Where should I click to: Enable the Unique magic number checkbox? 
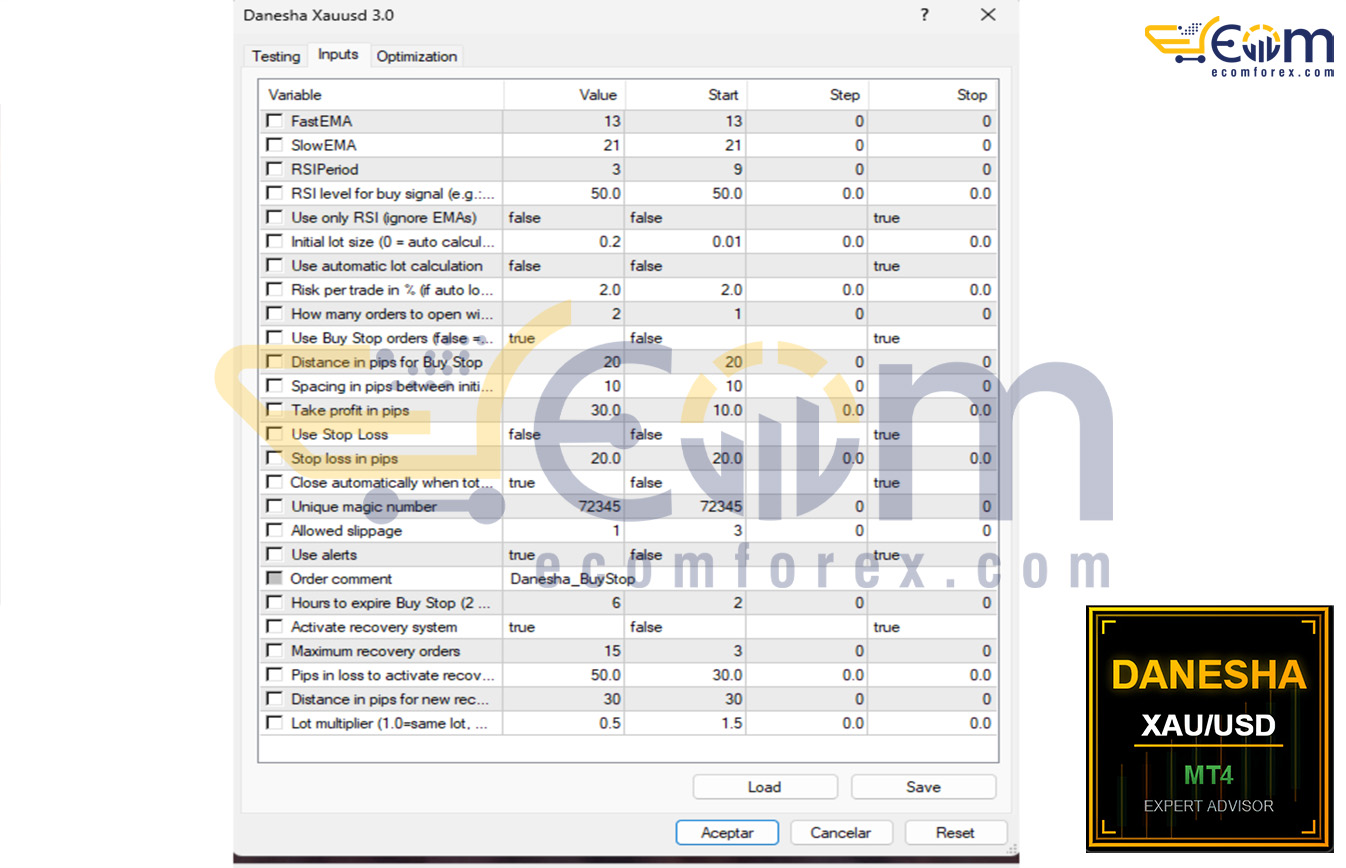click(275, 507)
